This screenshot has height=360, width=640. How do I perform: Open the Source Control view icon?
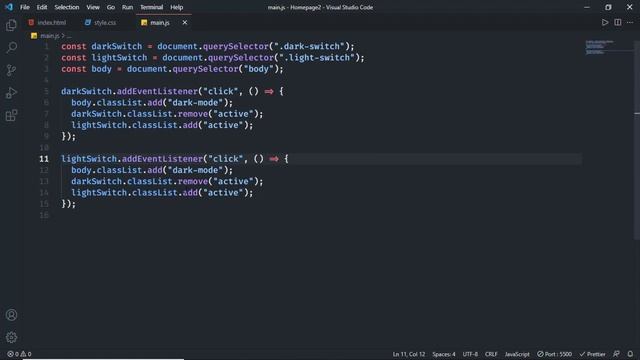click(x=11, y=70)
